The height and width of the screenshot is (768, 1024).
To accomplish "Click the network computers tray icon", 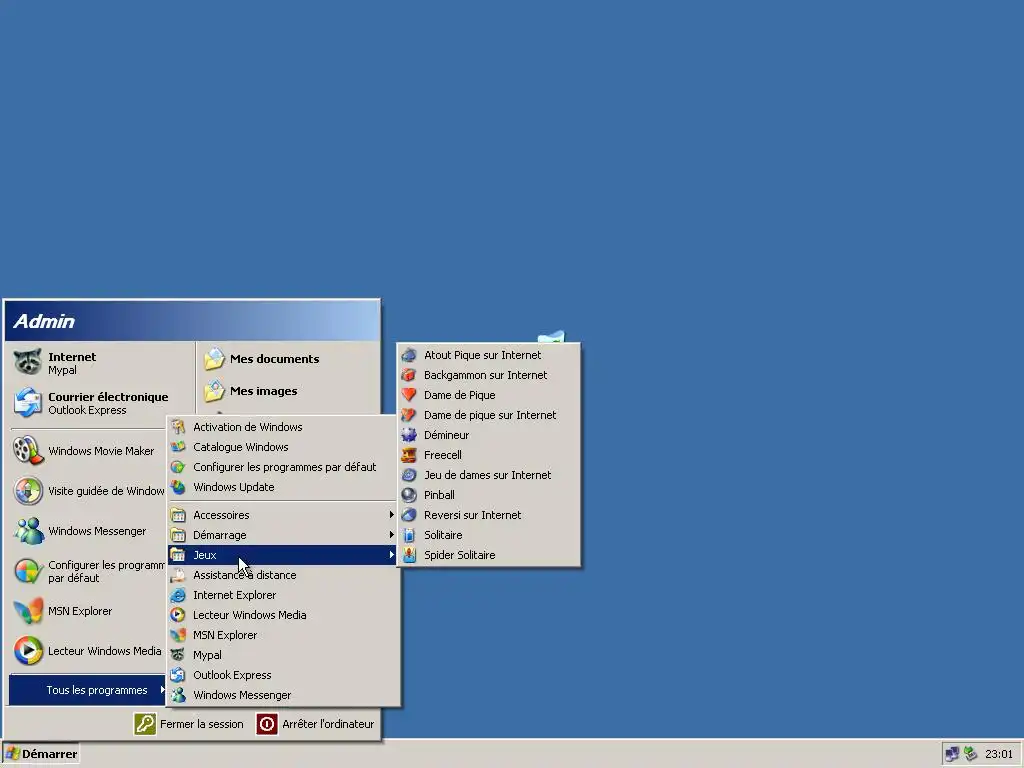I will point(952,754).
